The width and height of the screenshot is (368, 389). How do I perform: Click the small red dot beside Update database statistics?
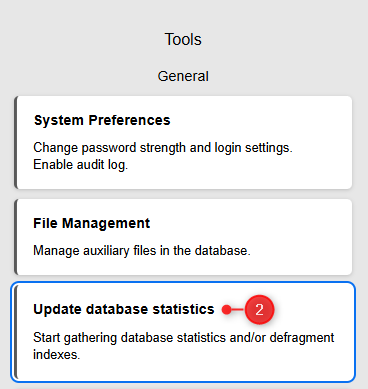226,310
